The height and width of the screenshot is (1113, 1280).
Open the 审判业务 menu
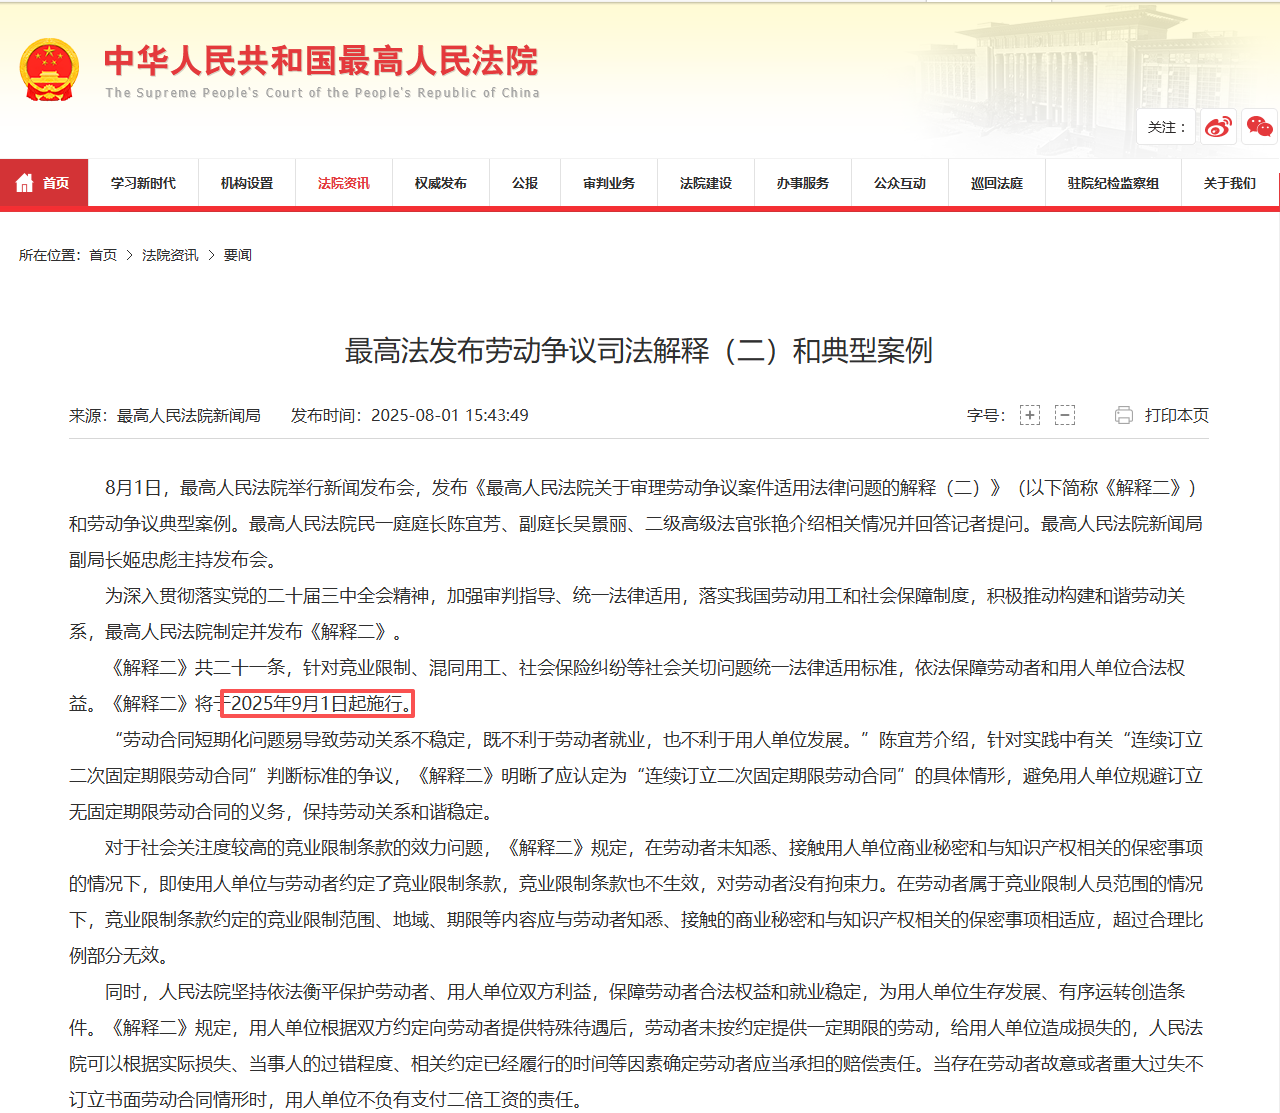pyautogui.click(x=609, y=183)
